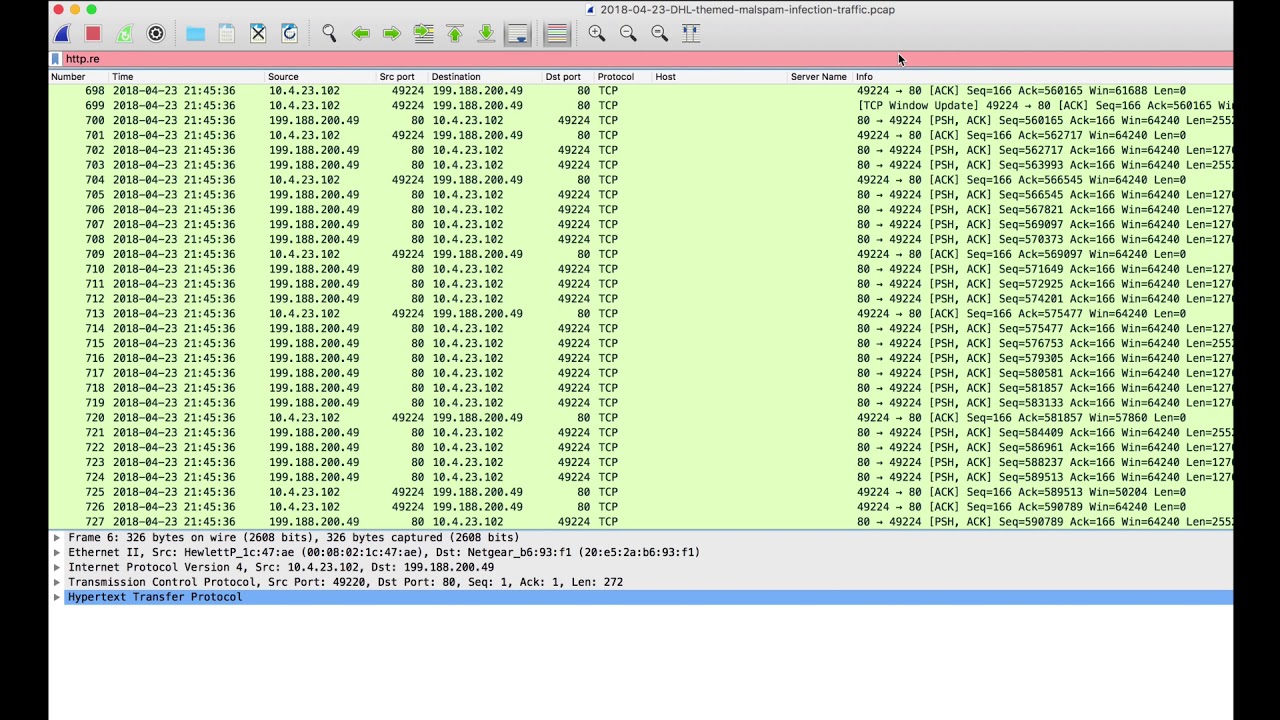The height and width of the screenshot is (720, 1280).
Task: Click Info text of packet 722
Action: tap(1044, 447)
